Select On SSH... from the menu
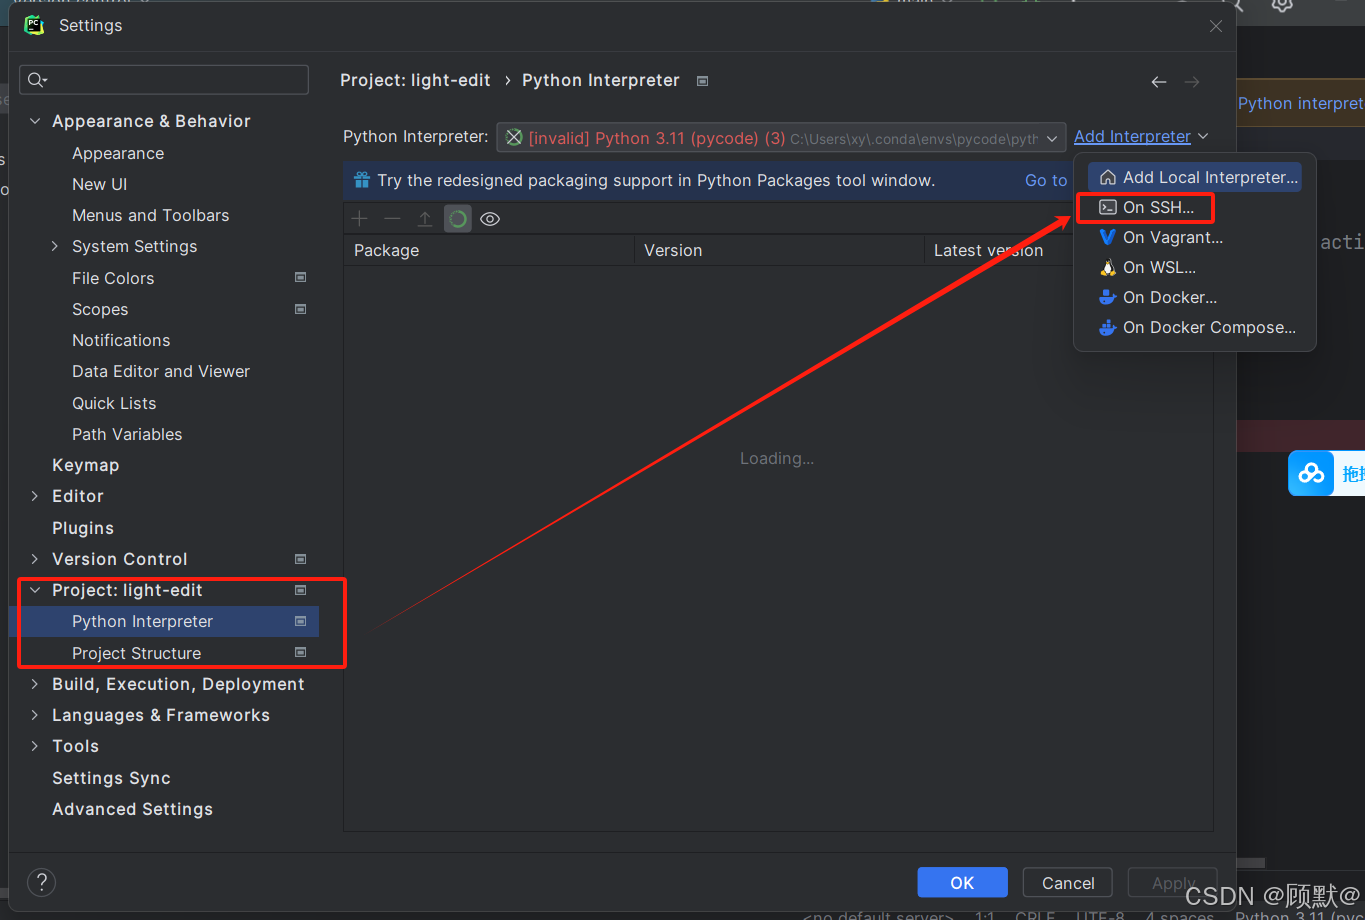 click(1158, 207)
